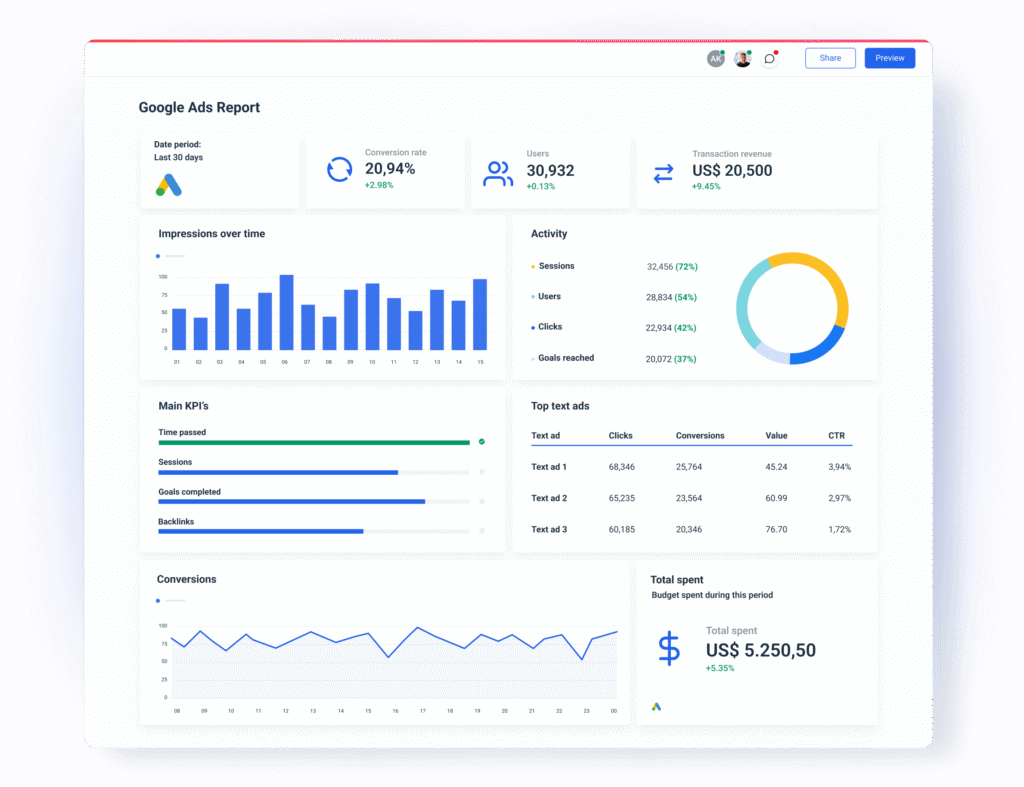Click the dollar sign Total spent icon
The width and height of the screenshot is (1024, 787).
coord(669,649)
